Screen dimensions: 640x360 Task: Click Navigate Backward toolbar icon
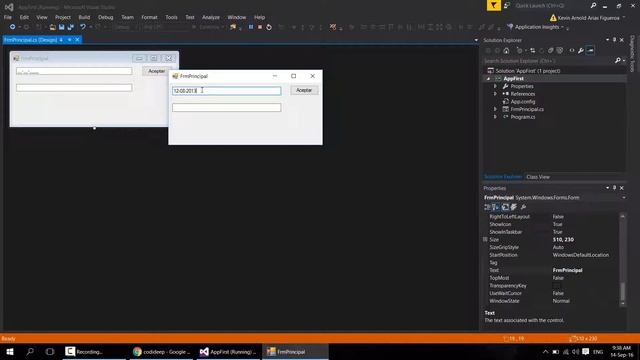(x=13, y=27)
